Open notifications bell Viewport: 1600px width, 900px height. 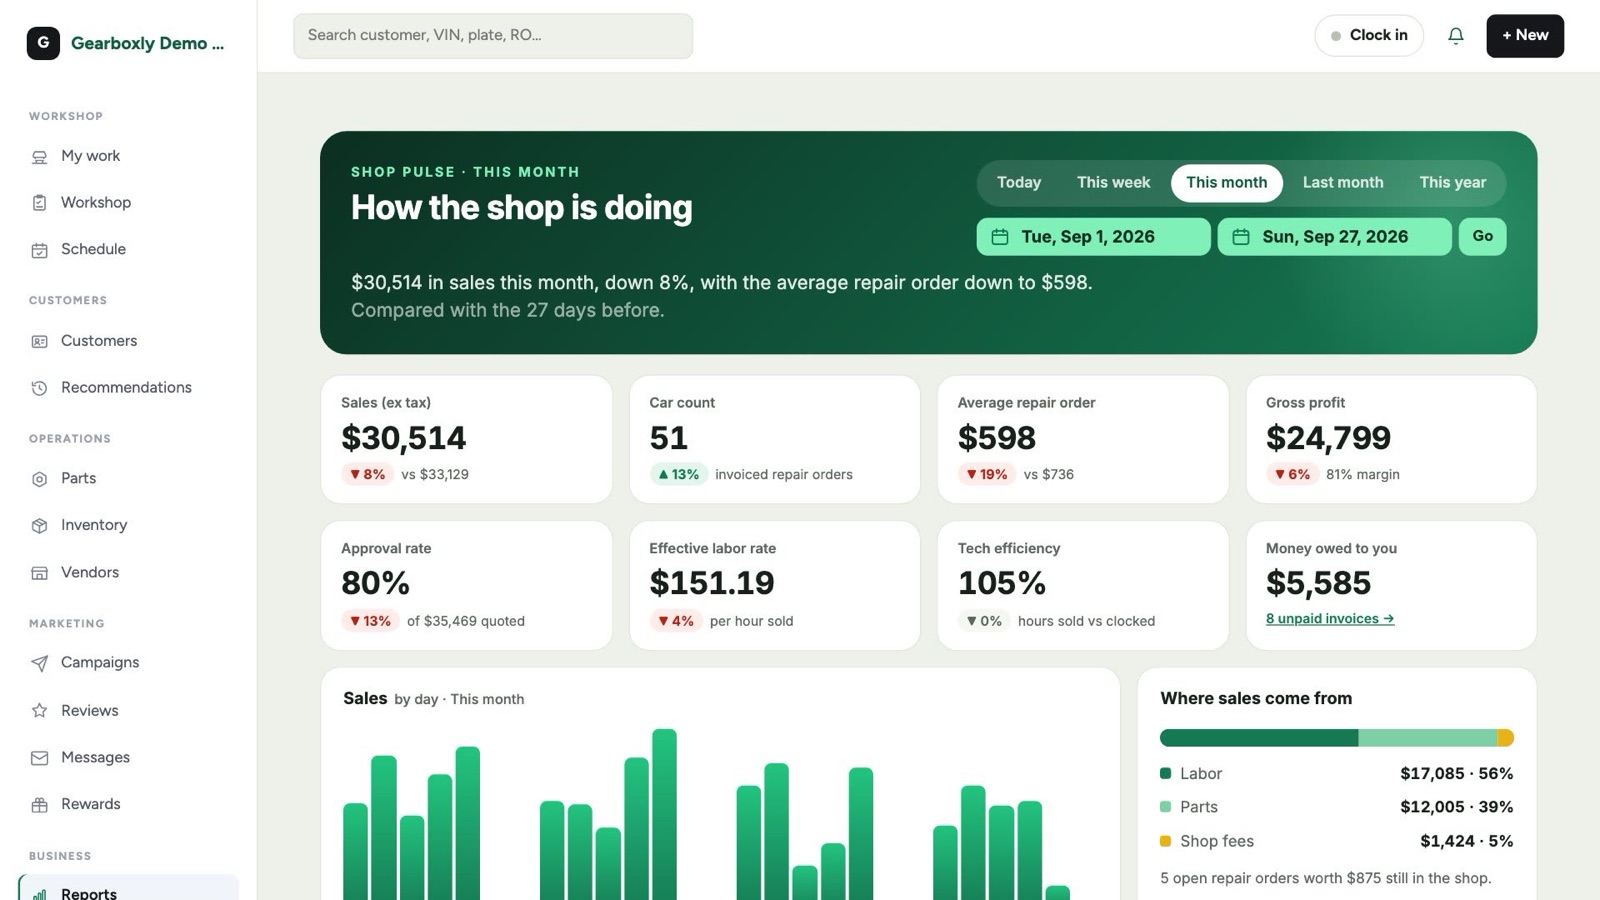coord(1456,36)
